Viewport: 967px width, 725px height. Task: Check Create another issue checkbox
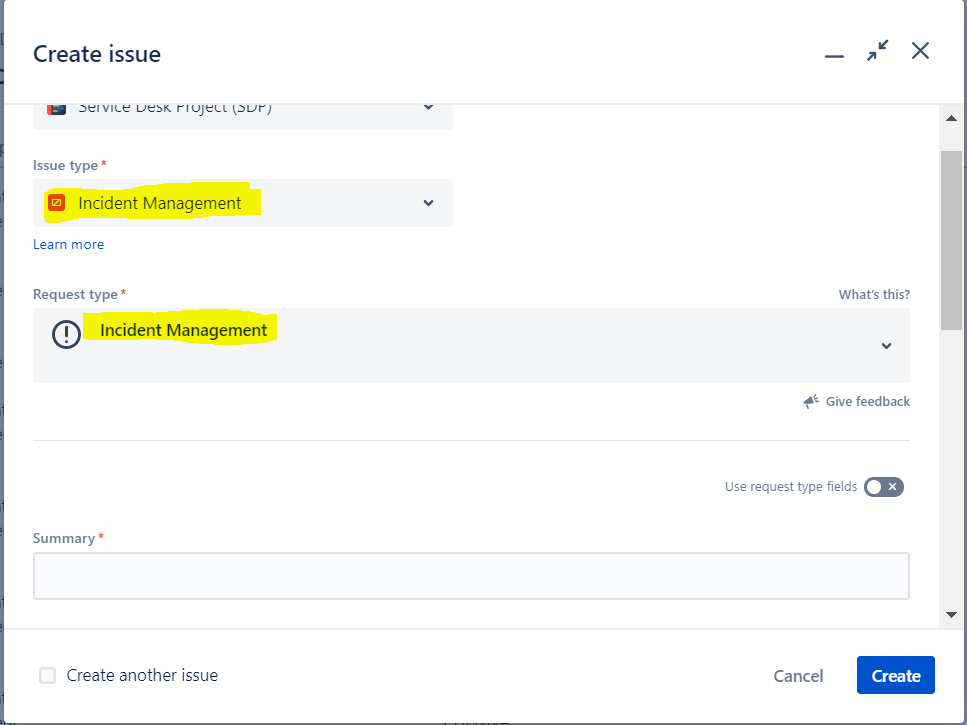[47, 675]
